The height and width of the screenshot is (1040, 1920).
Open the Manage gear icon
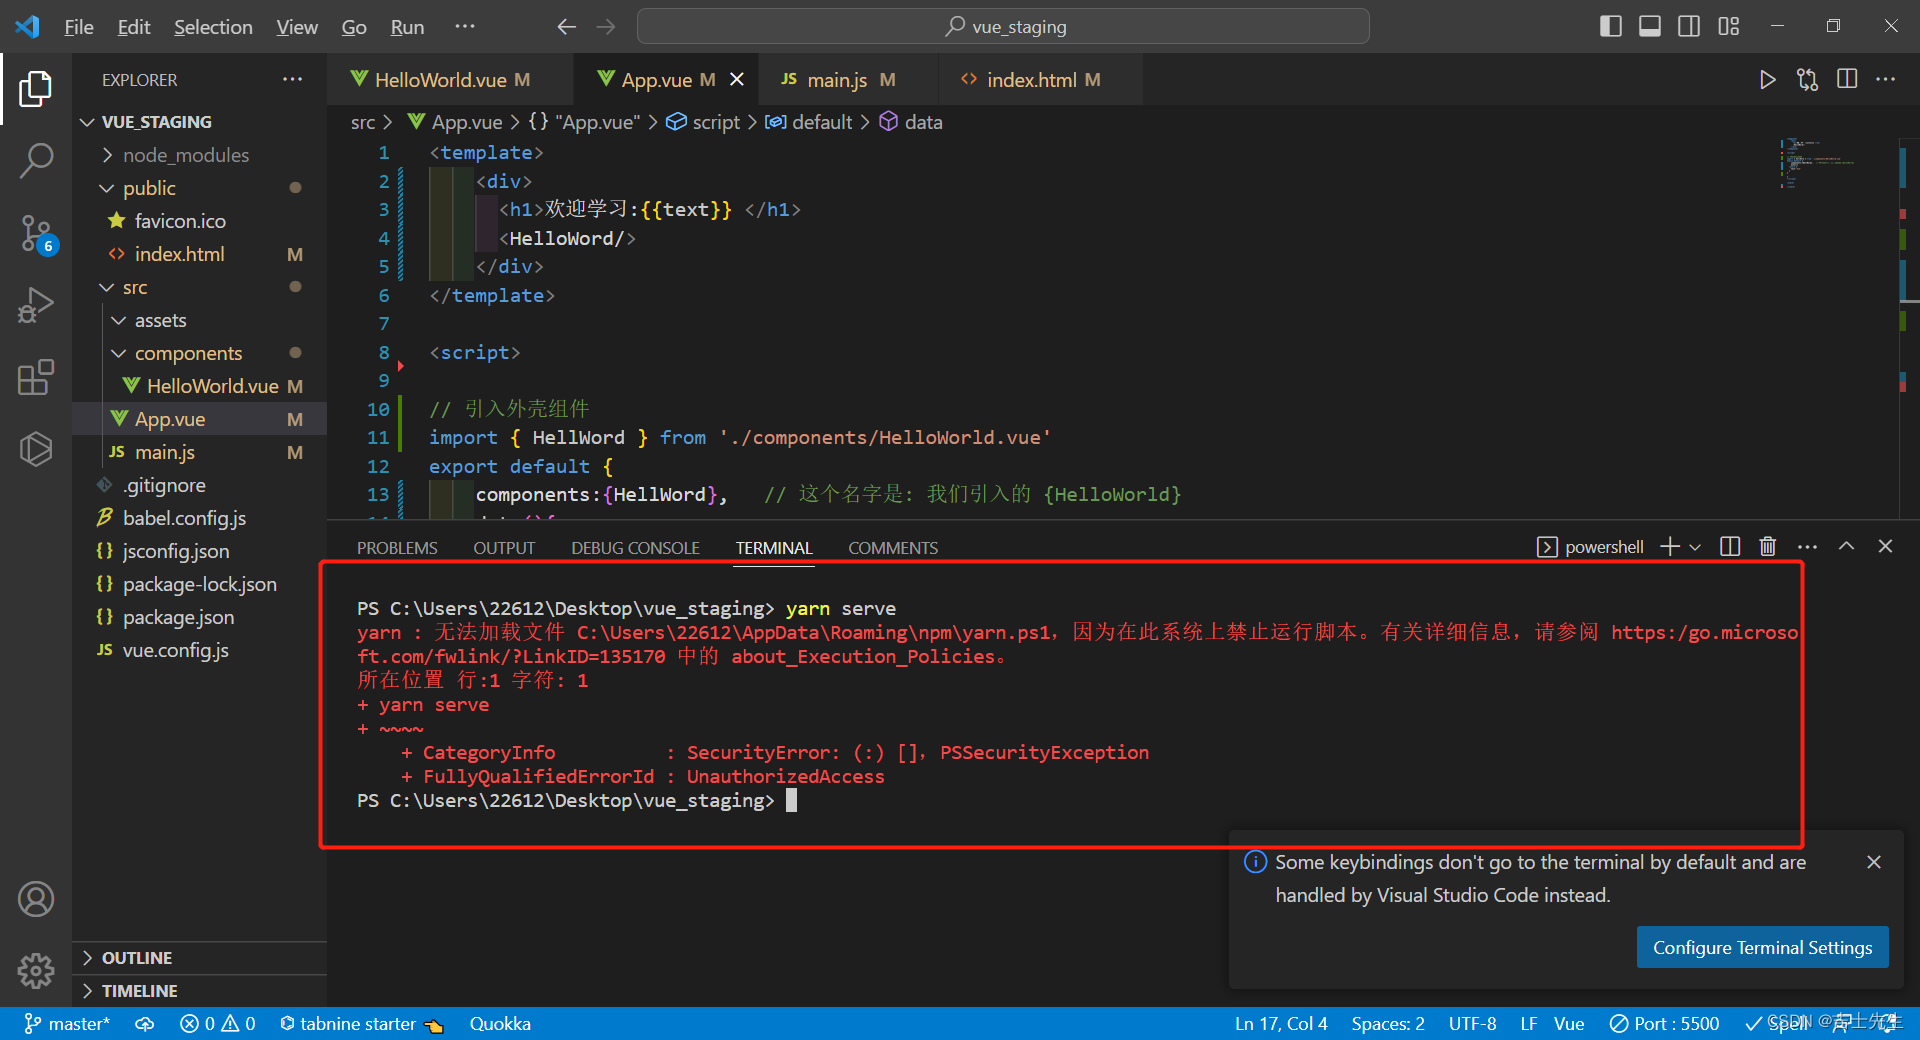tap(36, 970)
